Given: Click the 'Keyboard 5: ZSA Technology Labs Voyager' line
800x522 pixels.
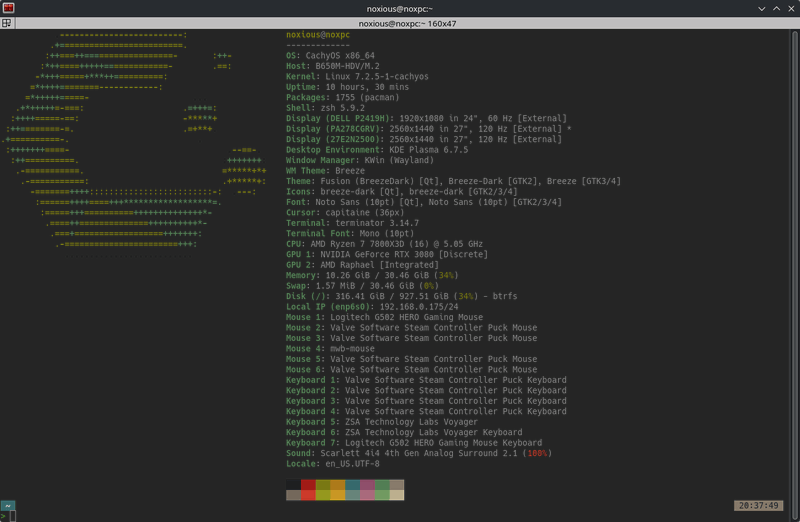Looking at the screenshot, I should point(382,422).
